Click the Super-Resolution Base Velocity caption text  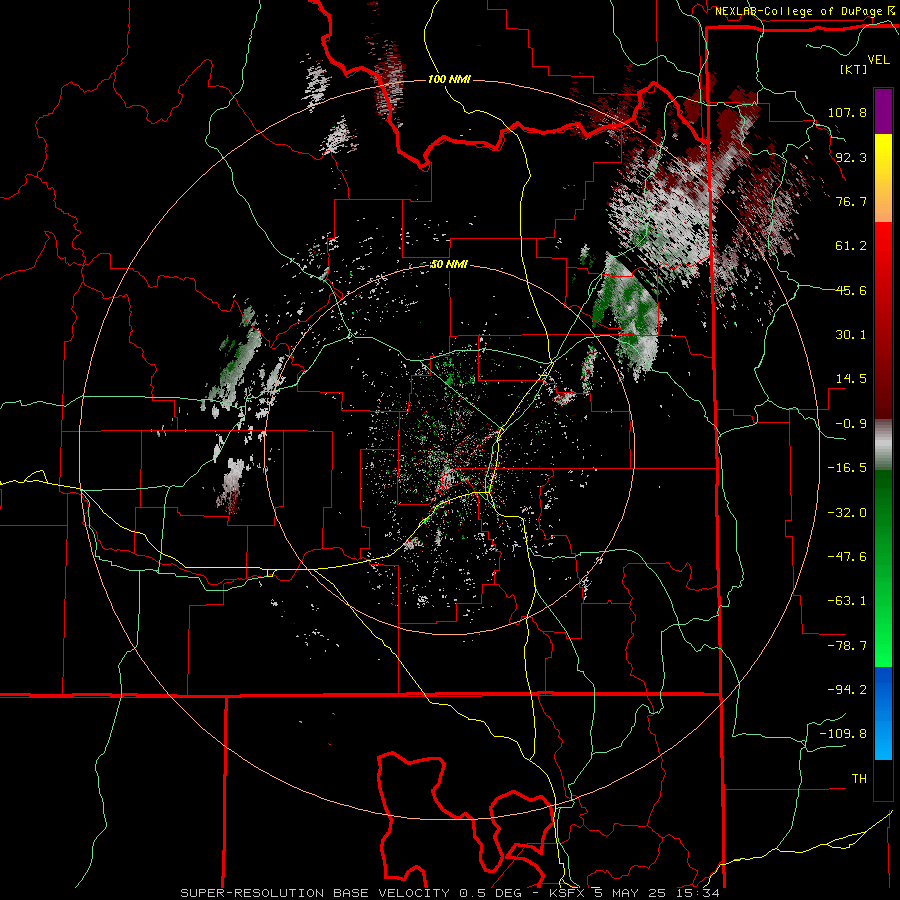449,893
